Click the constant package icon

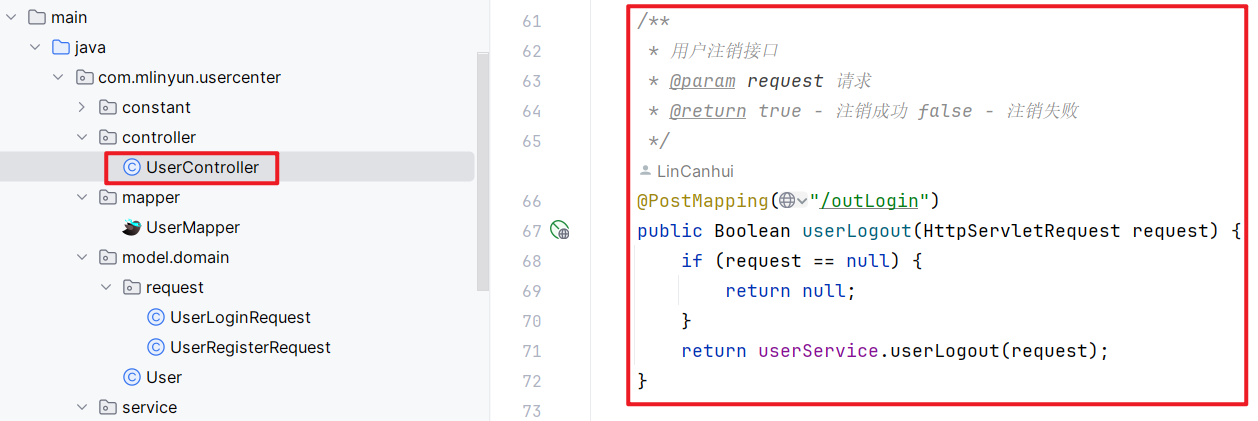pyautogui.click(x=107, y=107)
